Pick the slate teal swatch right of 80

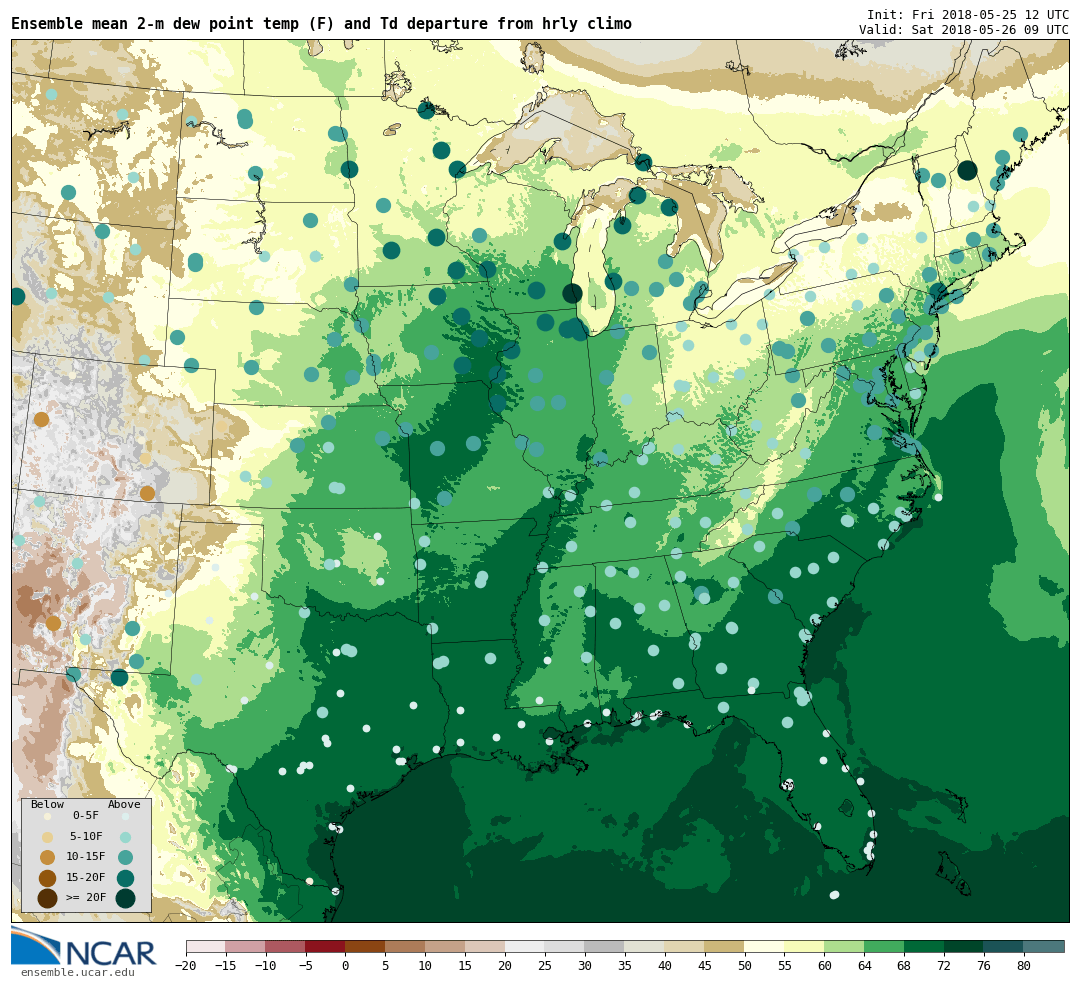click(x=1044, y=946)
